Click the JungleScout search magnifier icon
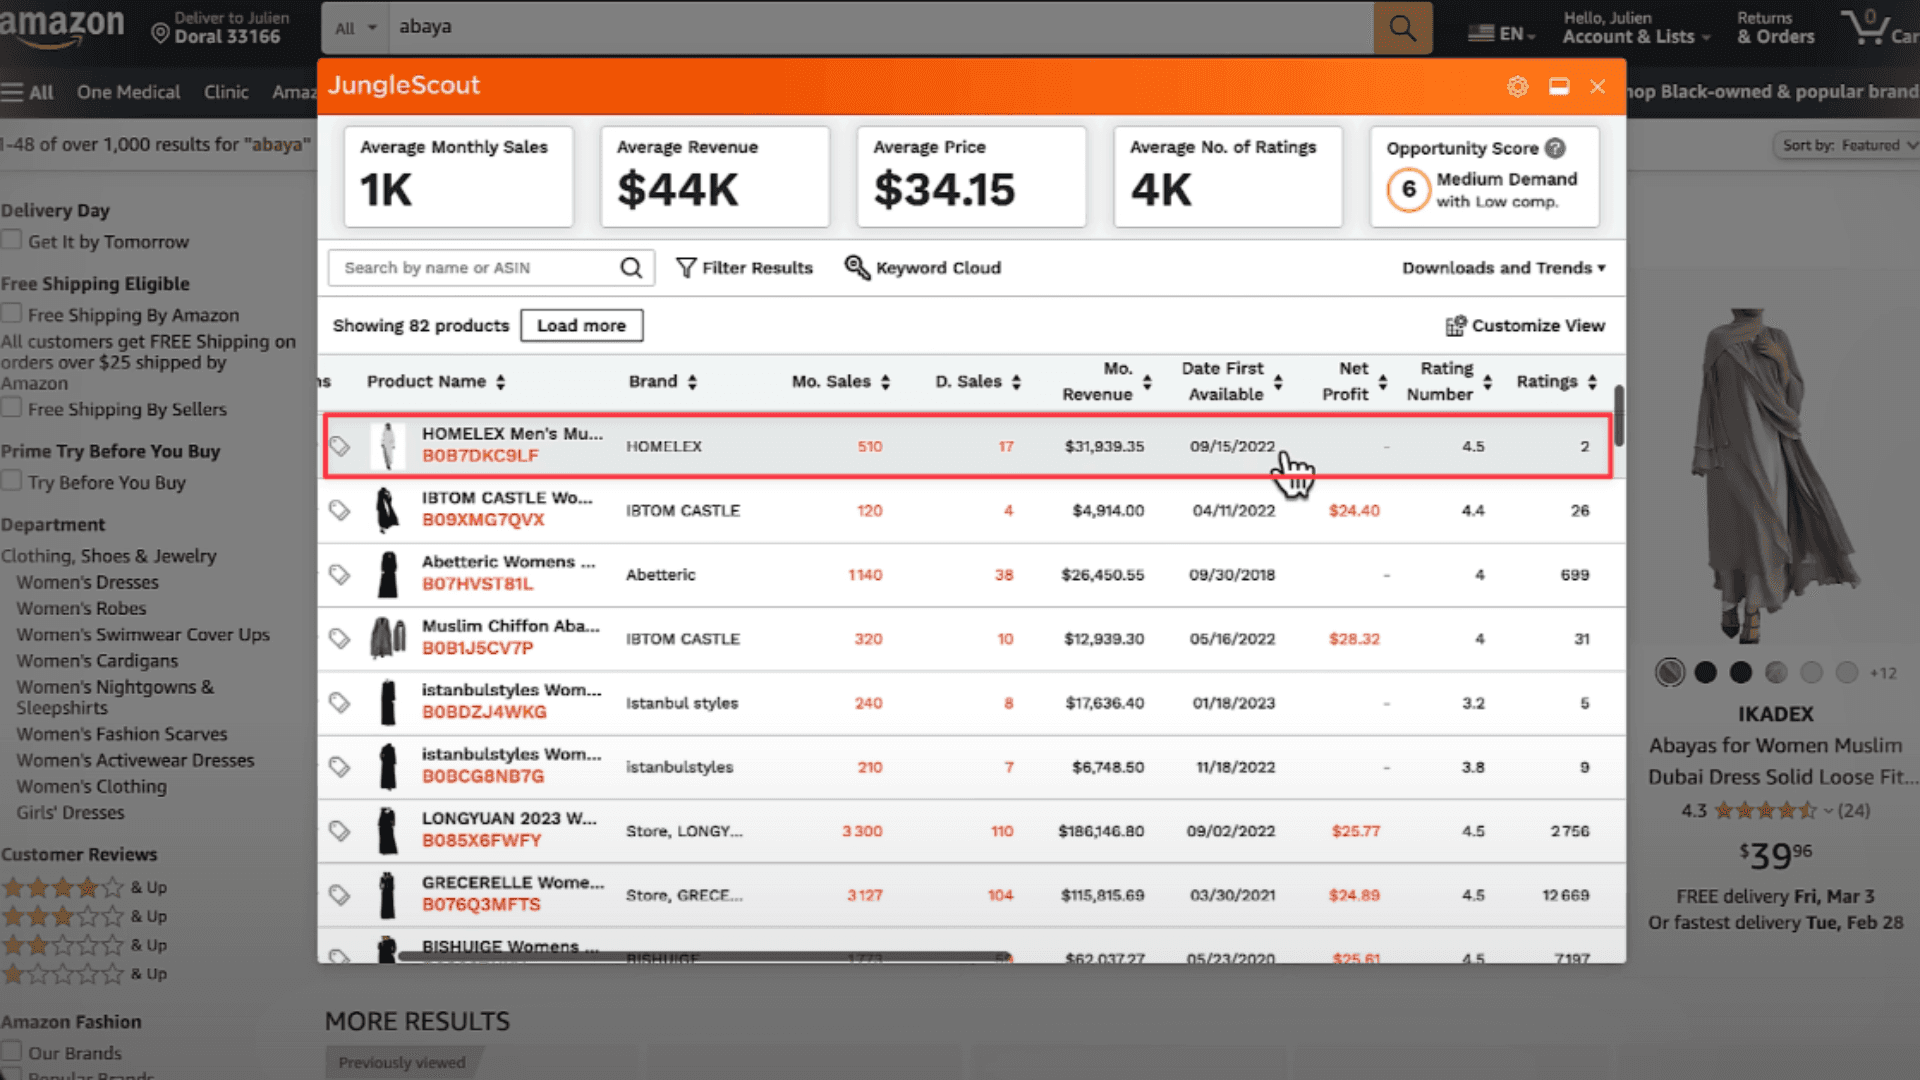Image resolution: width=1920 pixels, height=1080 pixels. click(x=631, y=268)
